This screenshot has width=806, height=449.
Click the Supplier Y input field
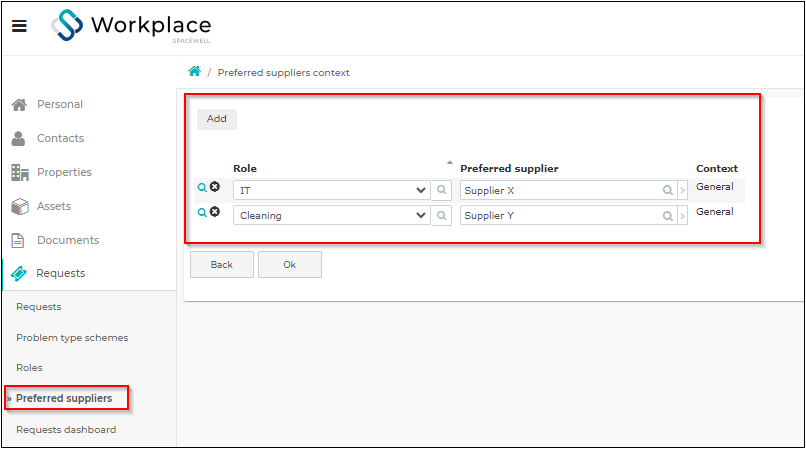569,215
